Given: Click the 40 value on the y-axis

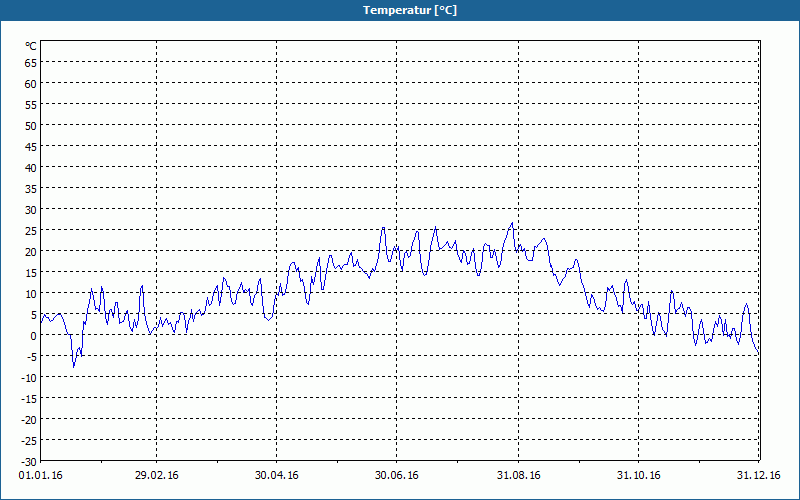Looking at the screenshot, I should (31, 168).
